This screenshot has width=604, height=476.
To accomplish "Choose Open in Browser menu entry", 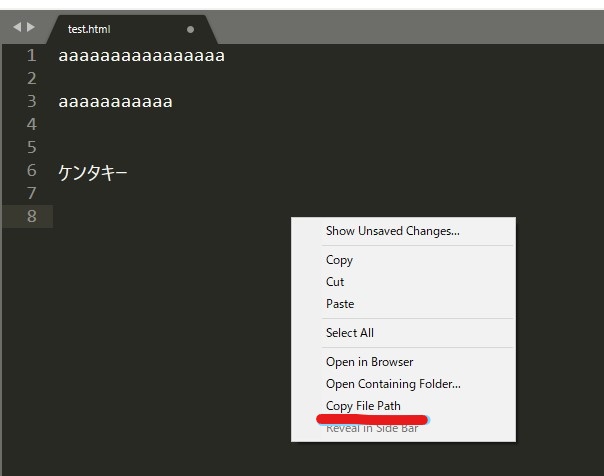I will click(x=403, y=362).
